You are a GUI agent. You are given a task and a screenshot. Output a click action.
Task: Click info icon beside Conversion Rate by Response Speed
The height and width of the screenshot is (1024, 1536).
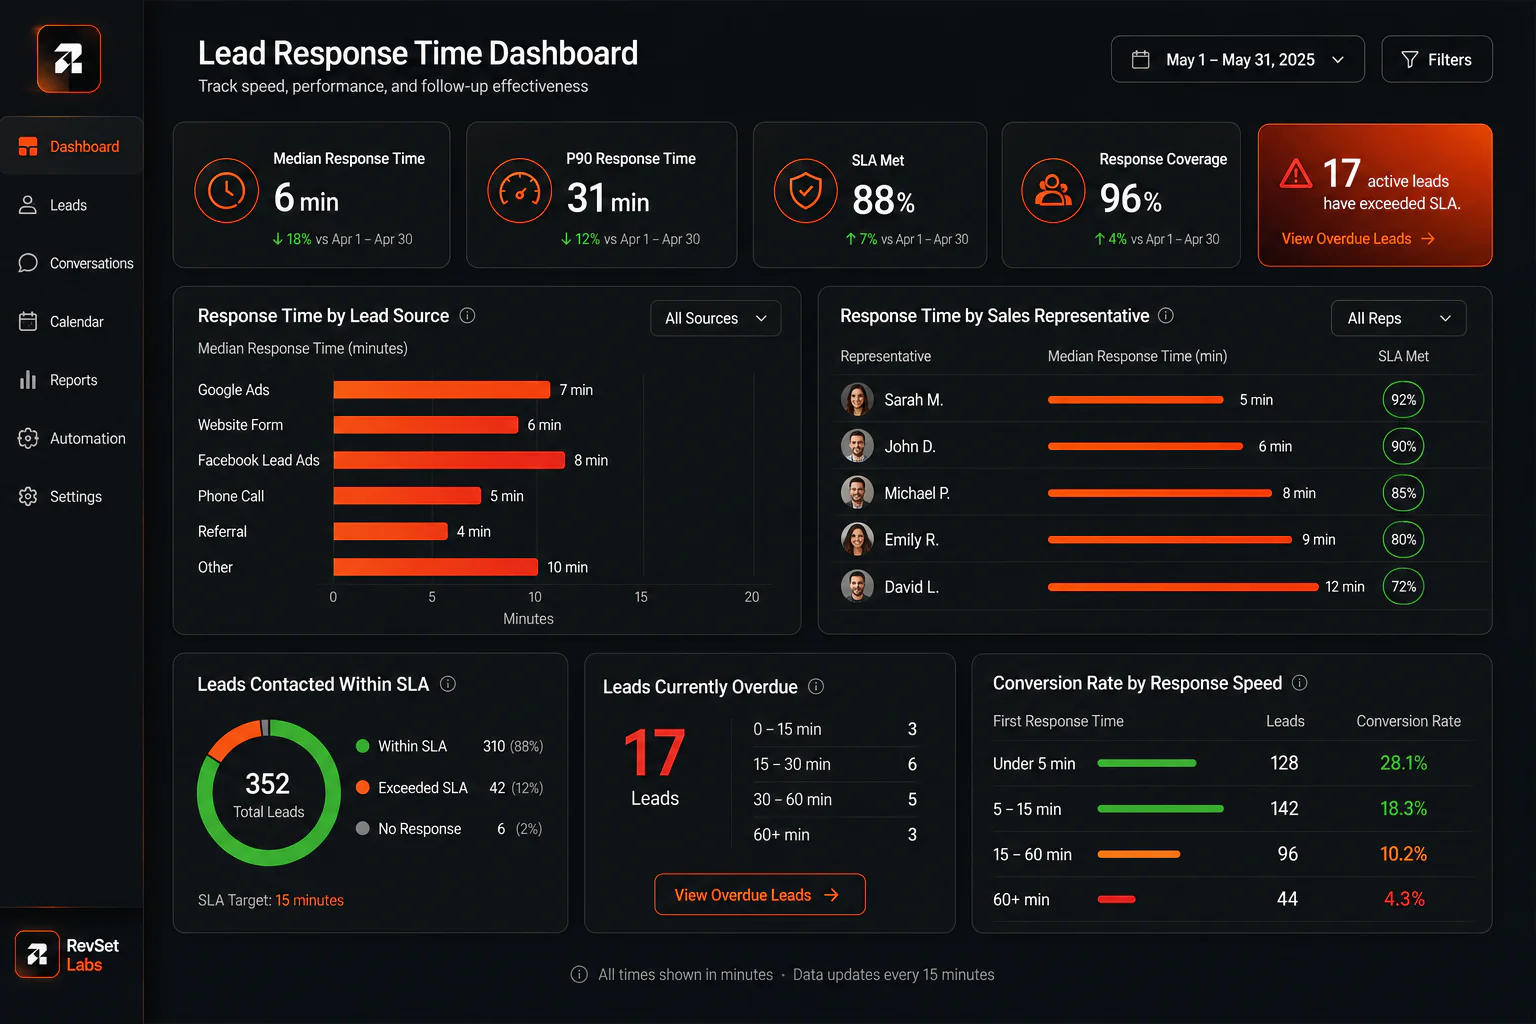[1300, 682]
